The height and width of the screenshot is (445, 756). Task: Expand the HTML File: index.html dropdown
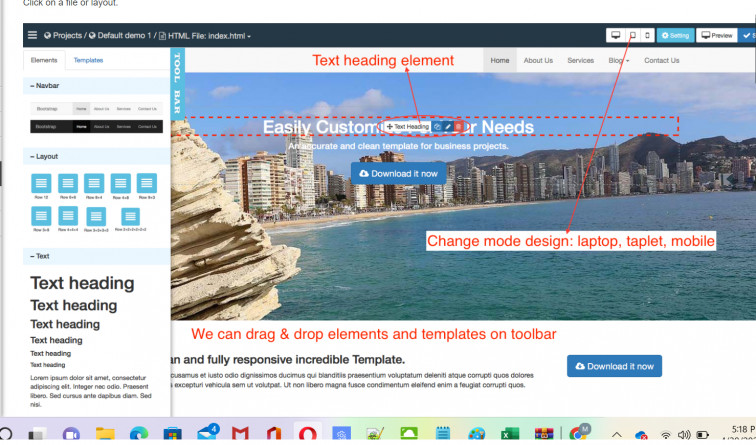205,36
